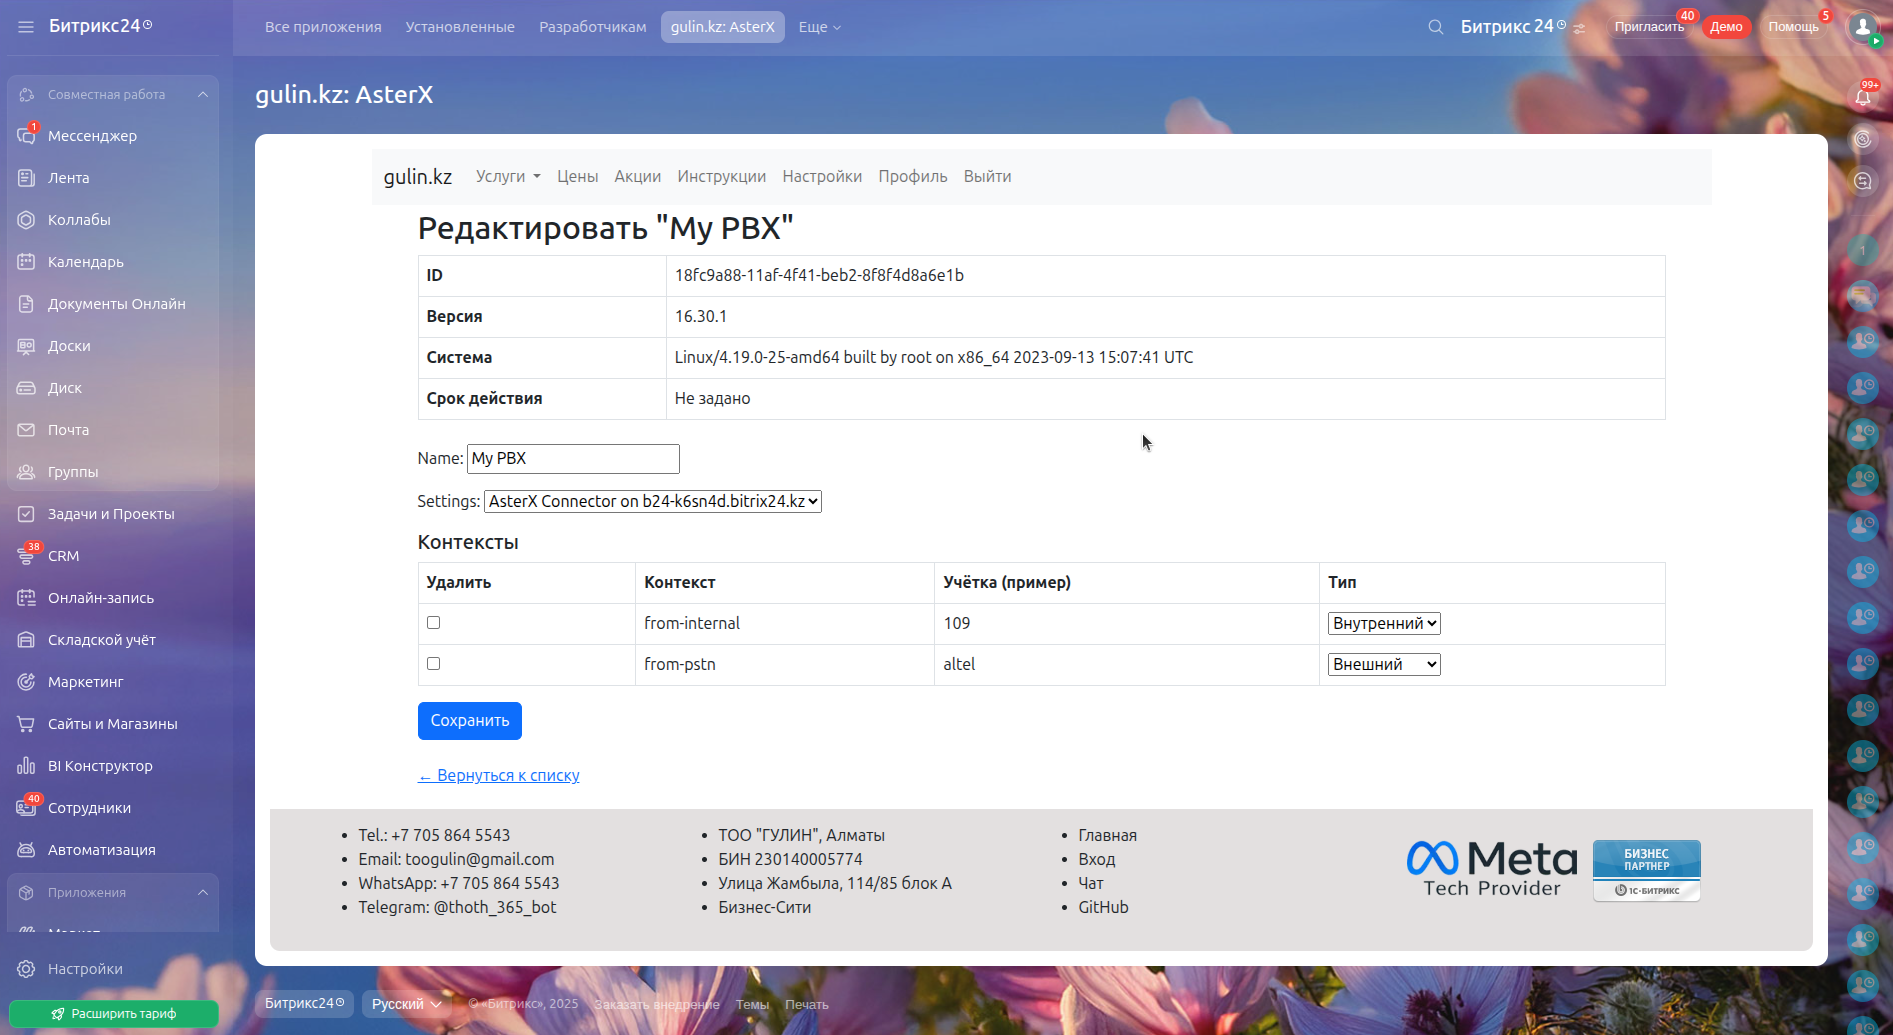Viewport: 1893px width, 1035px height.
Task: Click the Calendar icon in sidebar
Action: click(x=27, y=262)
